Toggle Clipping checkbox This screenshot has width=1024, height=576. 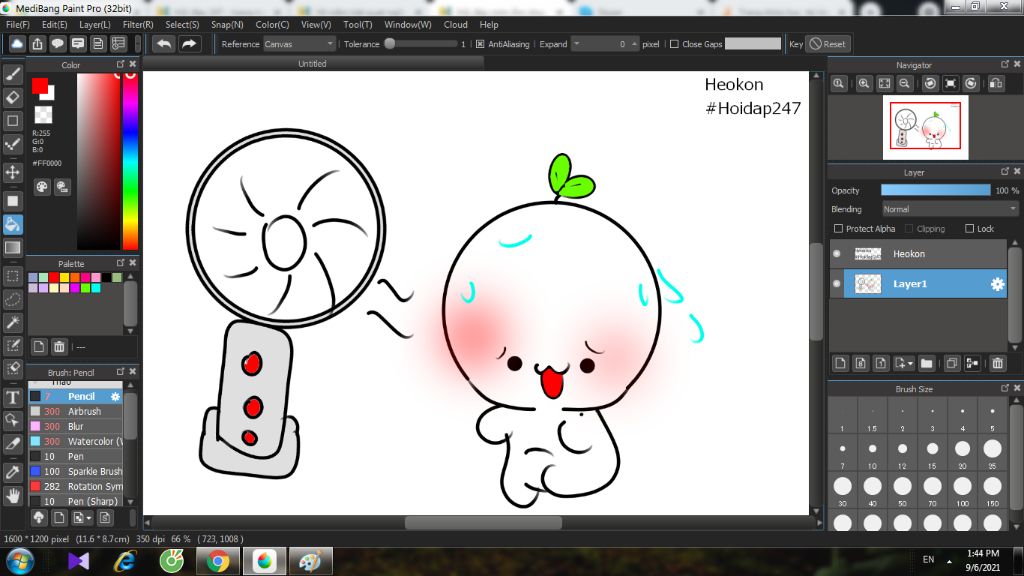tap(909, 229)
